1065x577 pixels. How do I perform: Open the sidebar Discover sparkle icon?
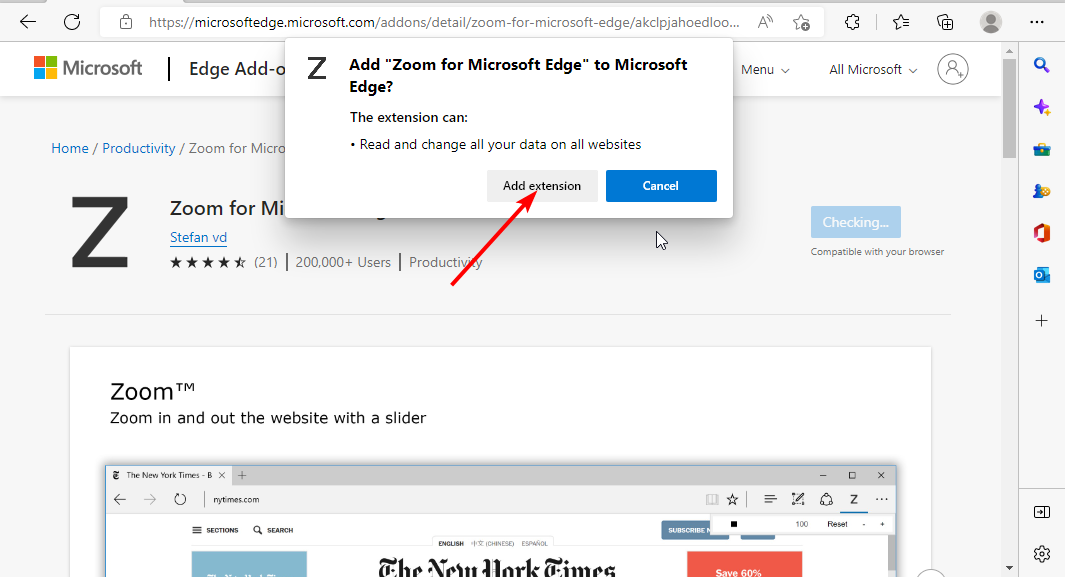click(x=1042, y=107)
